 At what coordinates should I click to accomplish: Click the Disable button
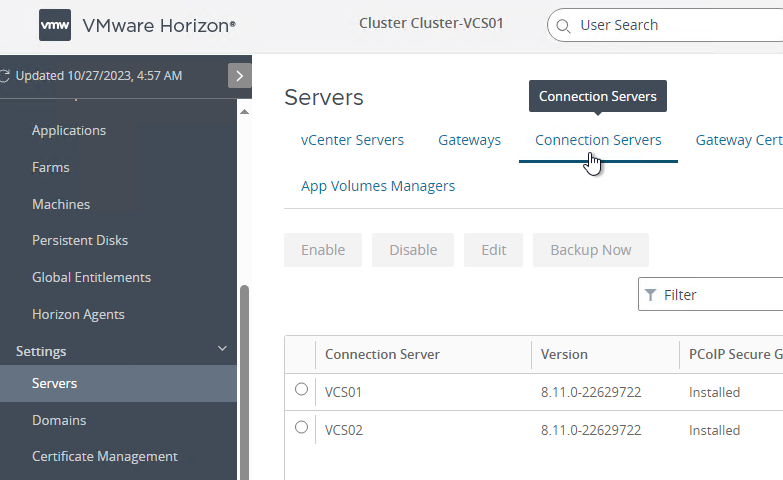(x=413, y=250)
